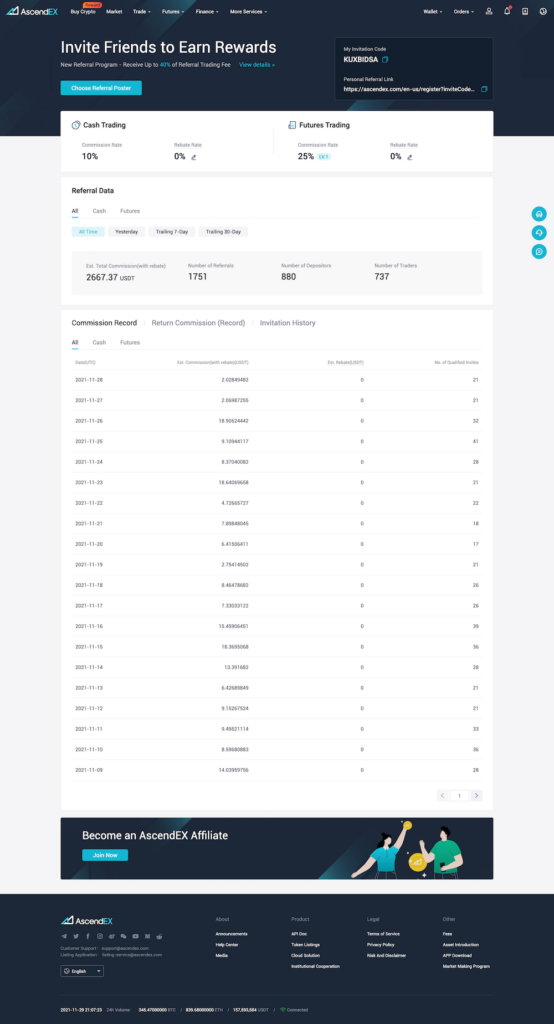The height and width of the screenshot is (1024, 554).
Task: Select the Trailing 7-Day filter
Action: [172, 231]
